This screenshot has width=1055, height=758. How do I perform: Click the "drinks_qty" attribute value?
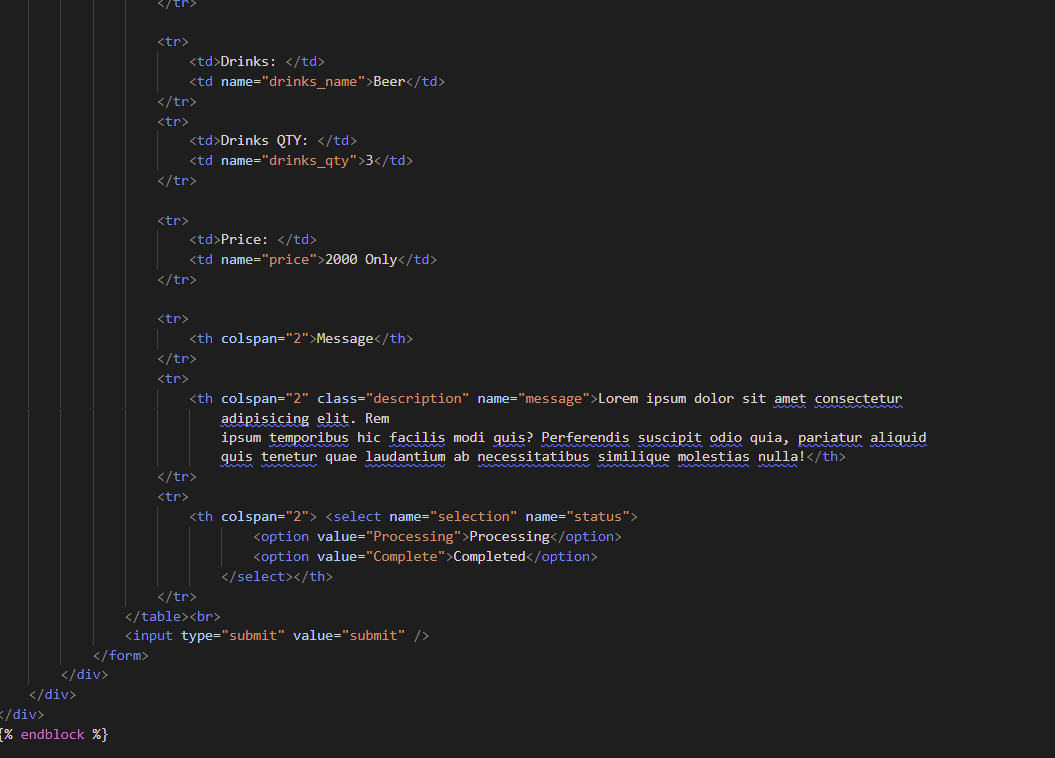click(309, 161)
